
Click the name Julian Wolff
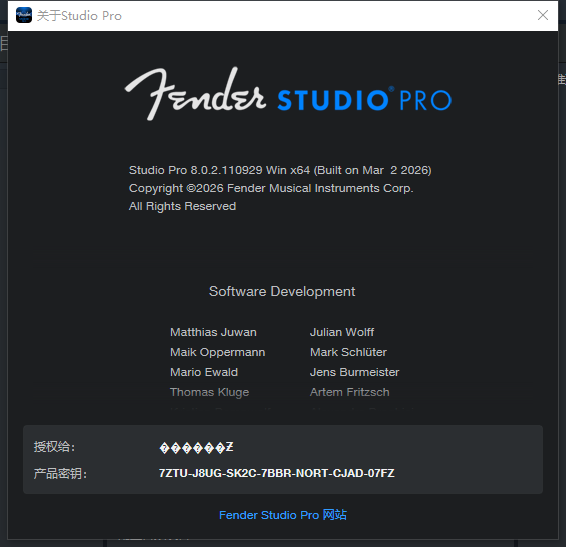(x=342, y=332)
